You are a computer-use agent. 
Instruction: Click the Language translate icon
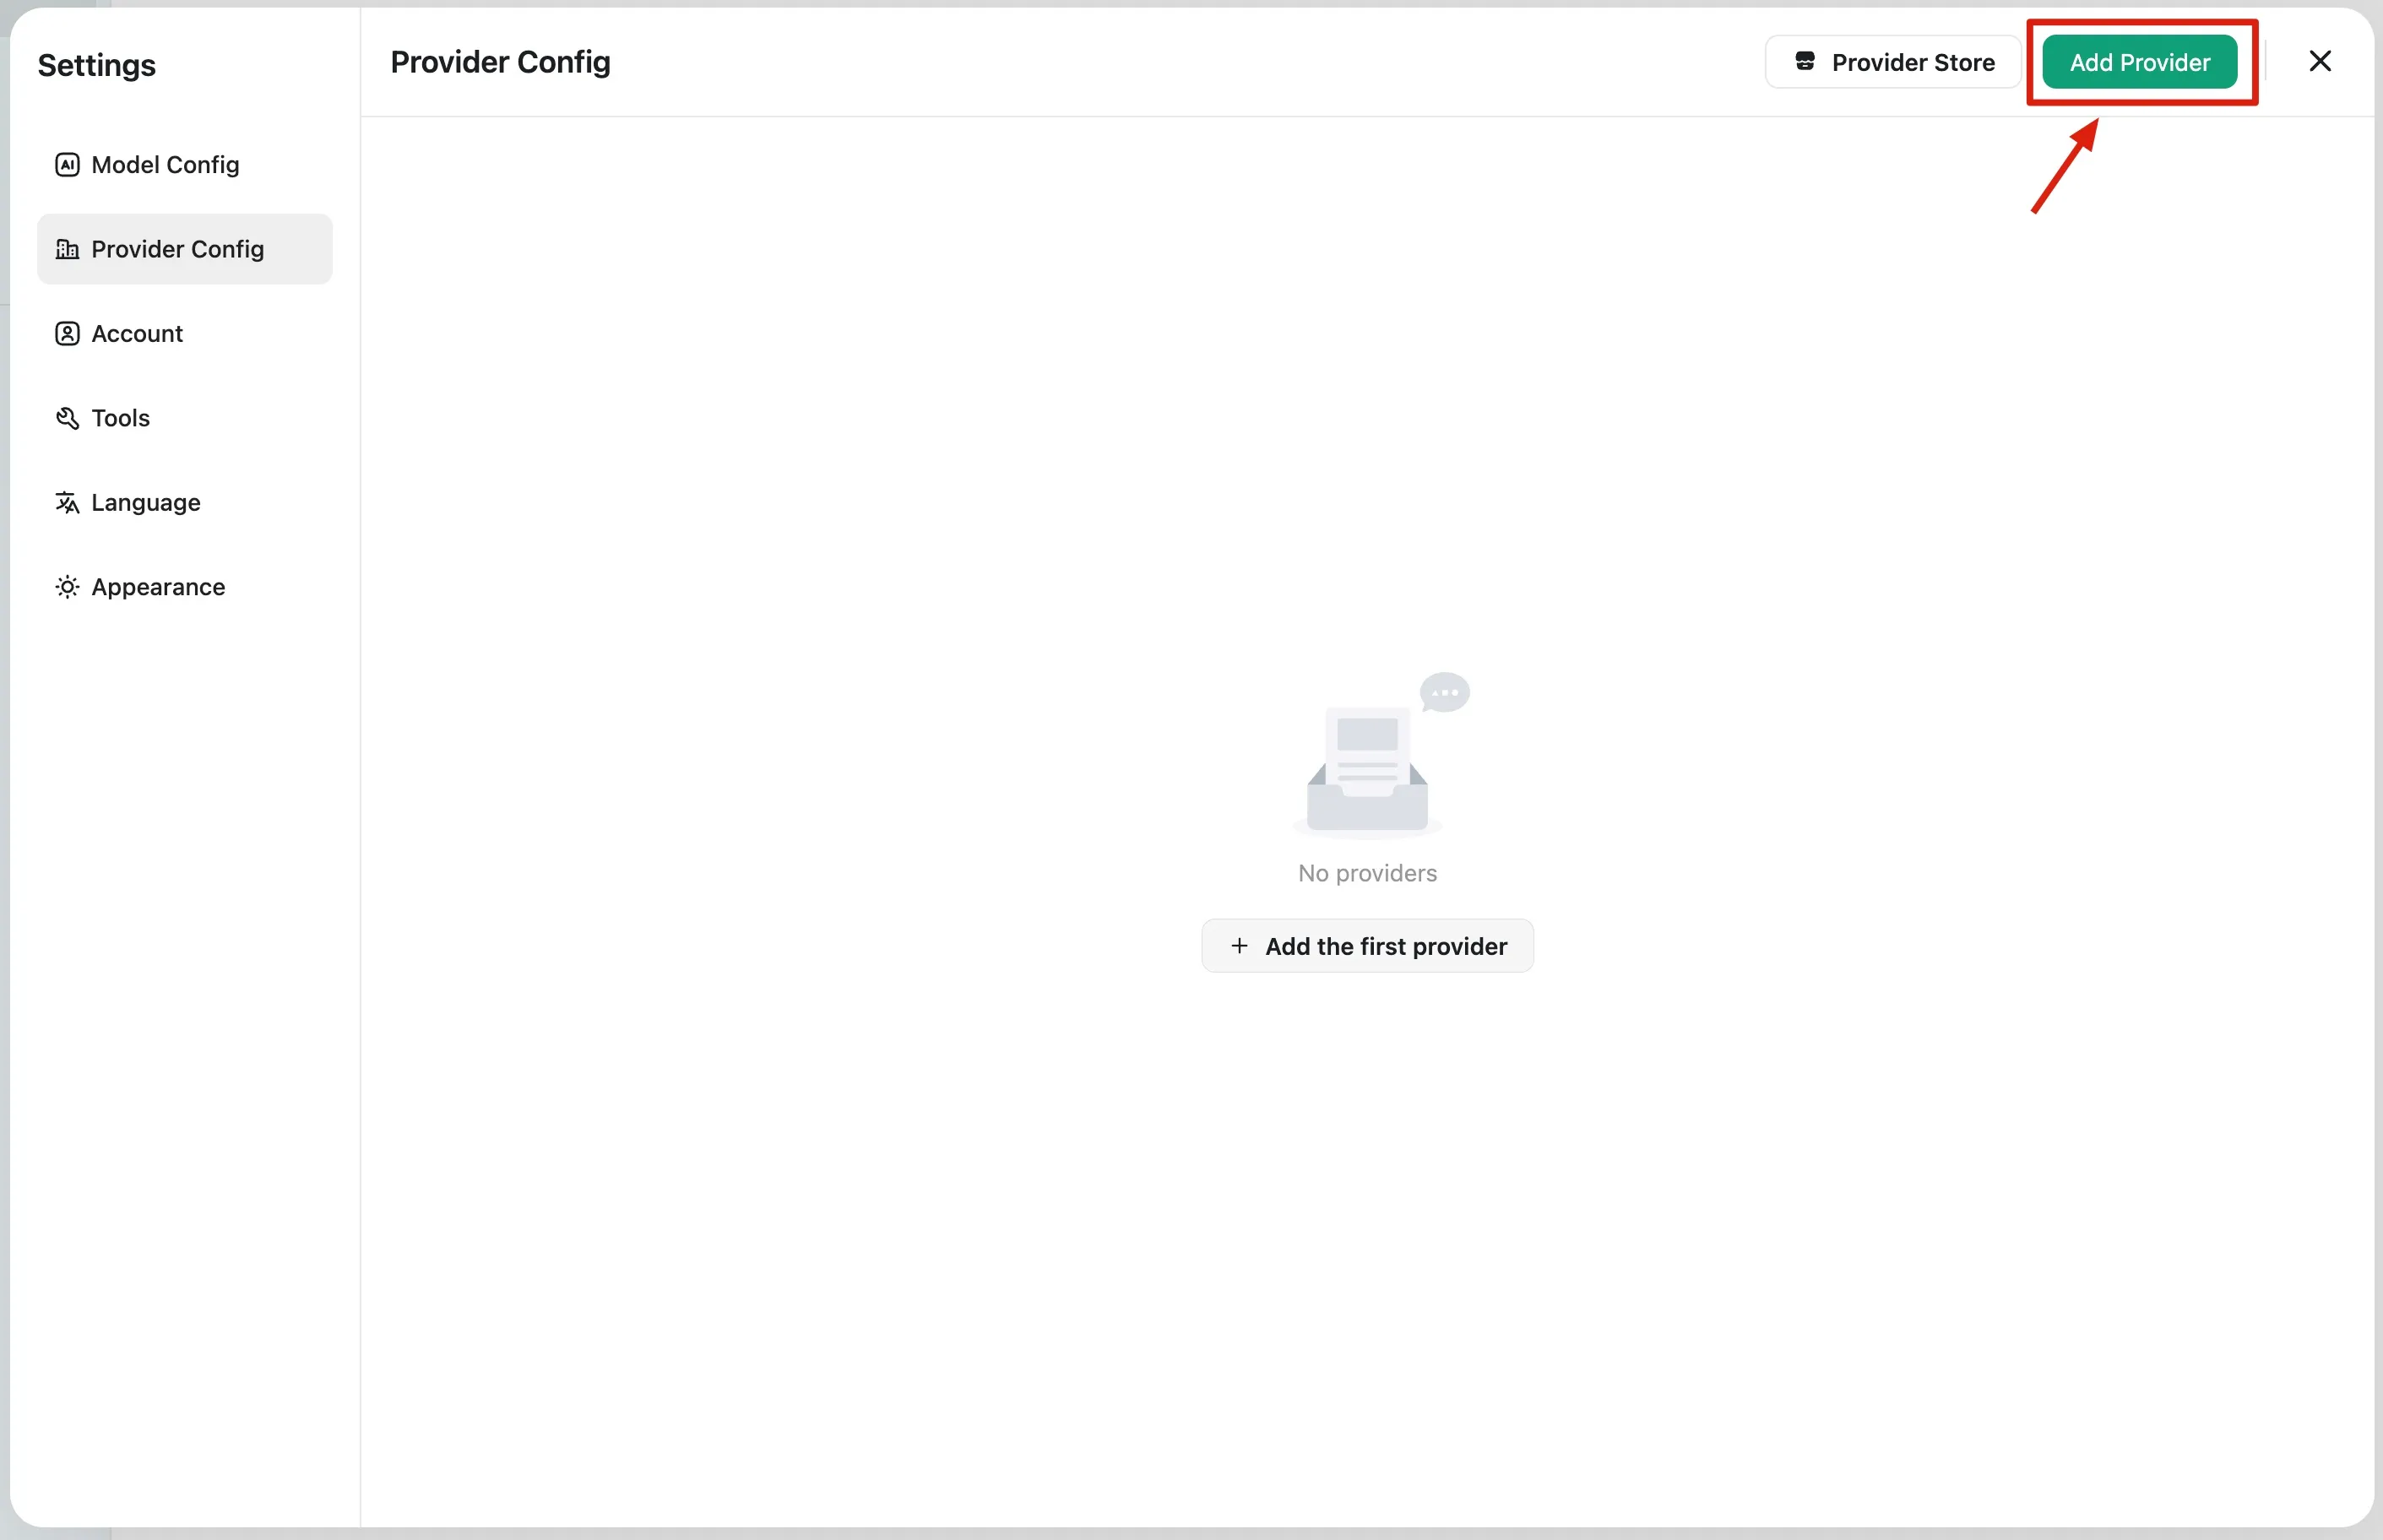coord(67,502)
